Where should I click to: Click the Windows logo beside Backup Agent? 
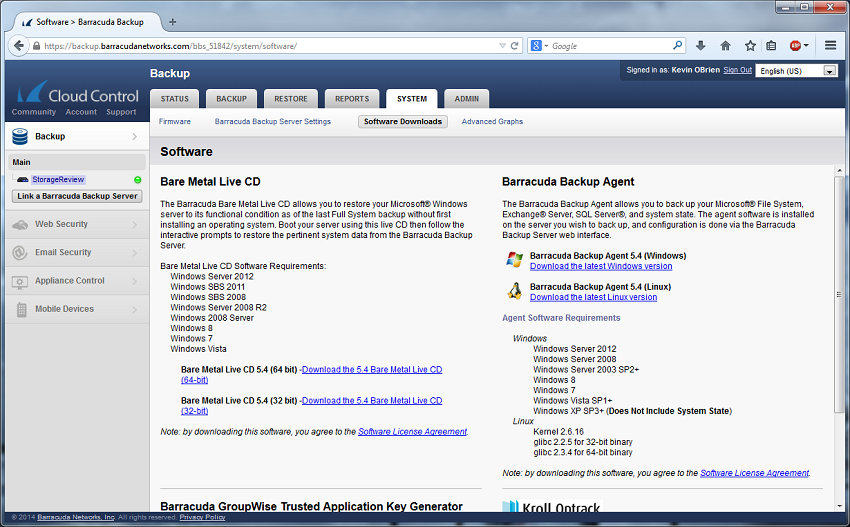pos(514,260)
